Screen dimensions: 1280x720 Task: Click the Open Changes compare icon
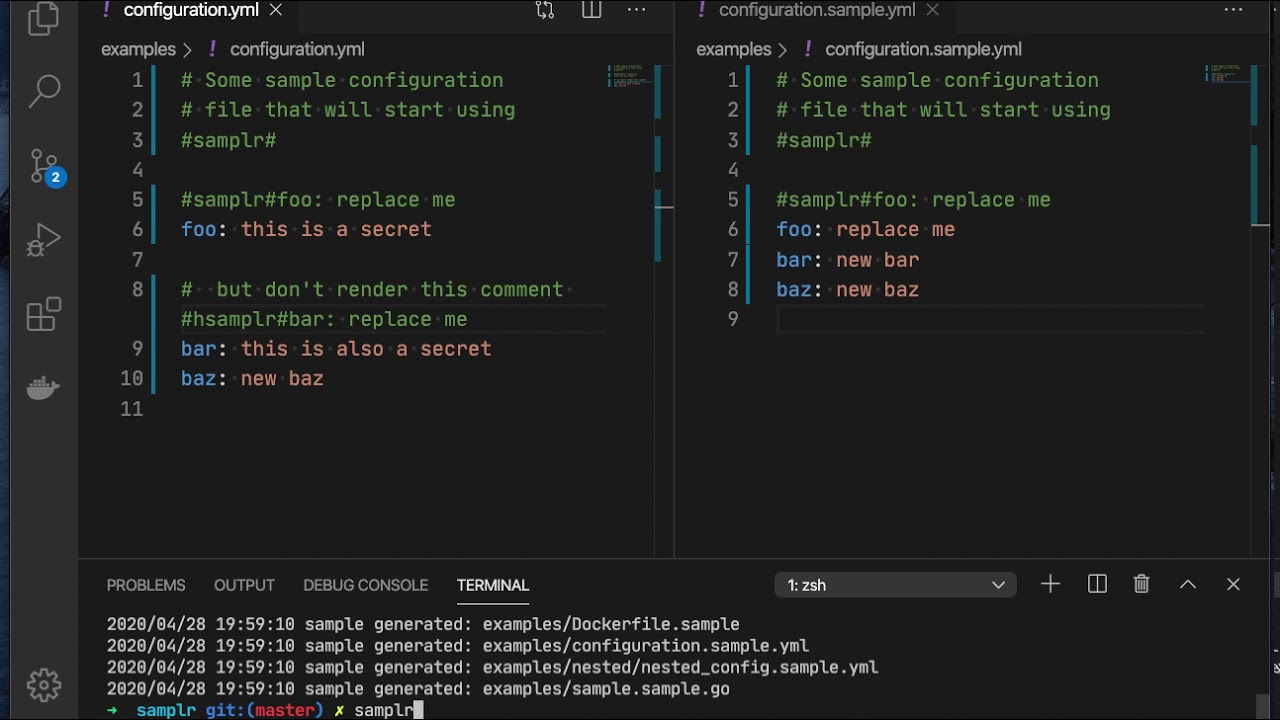[544, 11]
